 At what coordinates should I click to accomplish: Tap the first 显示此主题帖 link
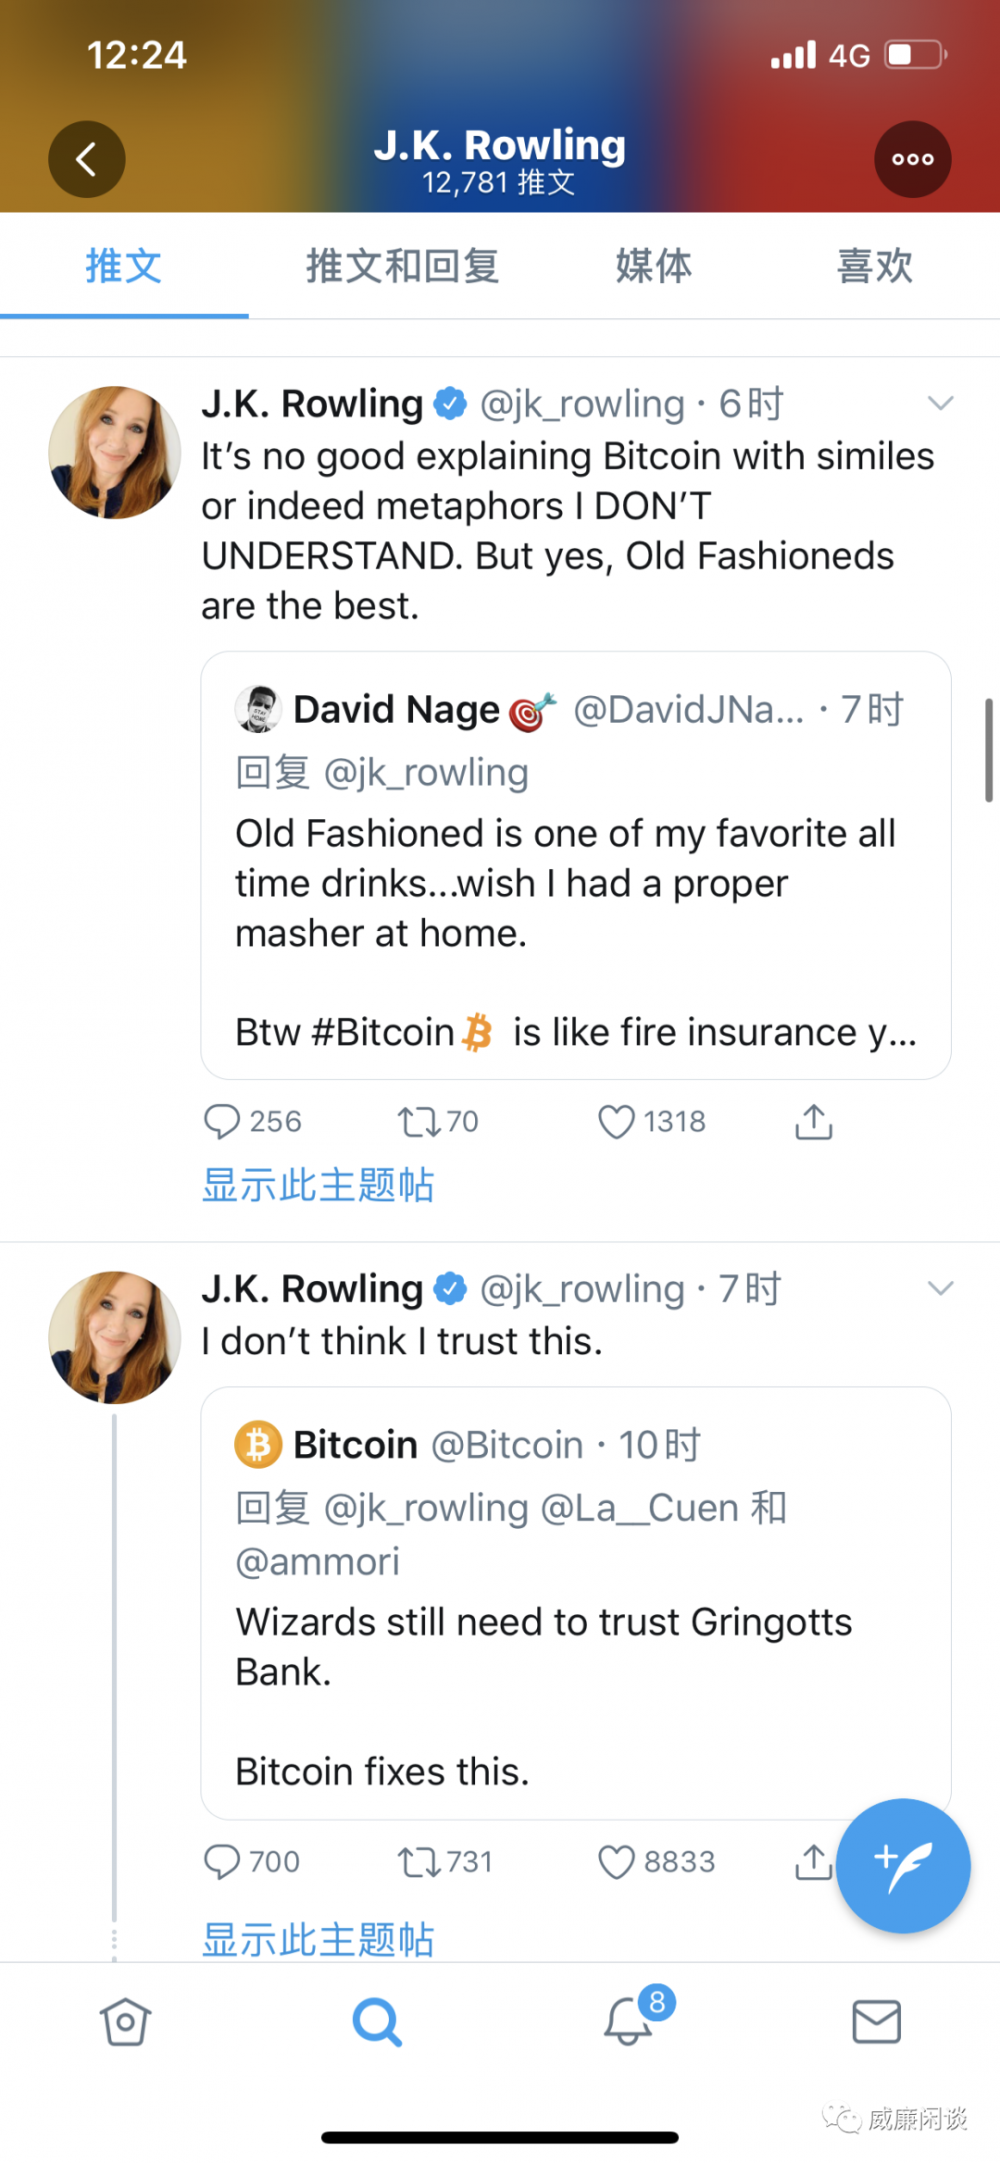[317, 1185]
